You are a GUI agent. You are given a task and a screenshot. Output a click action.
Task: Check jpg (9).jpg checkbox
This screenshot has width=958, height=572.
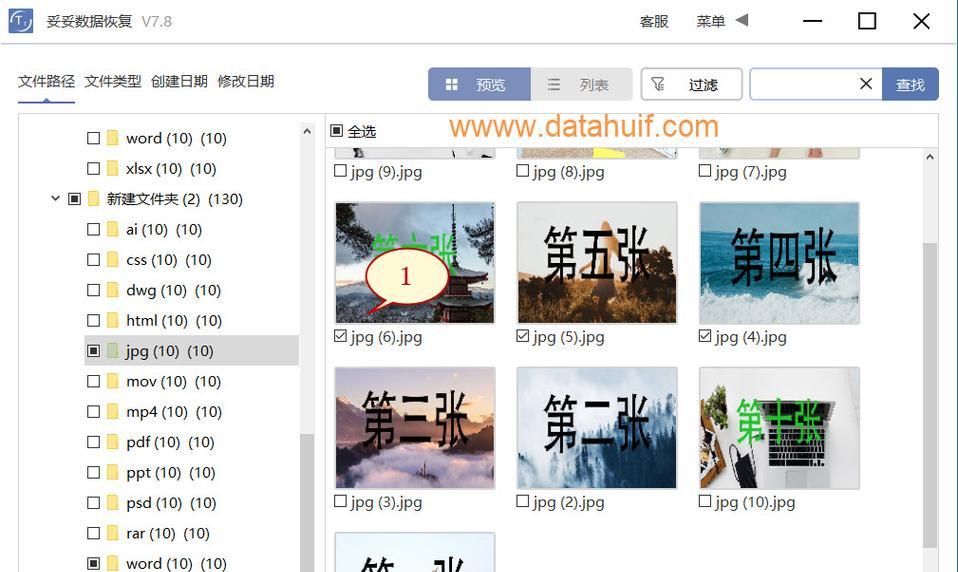click(x=340, y=170)
